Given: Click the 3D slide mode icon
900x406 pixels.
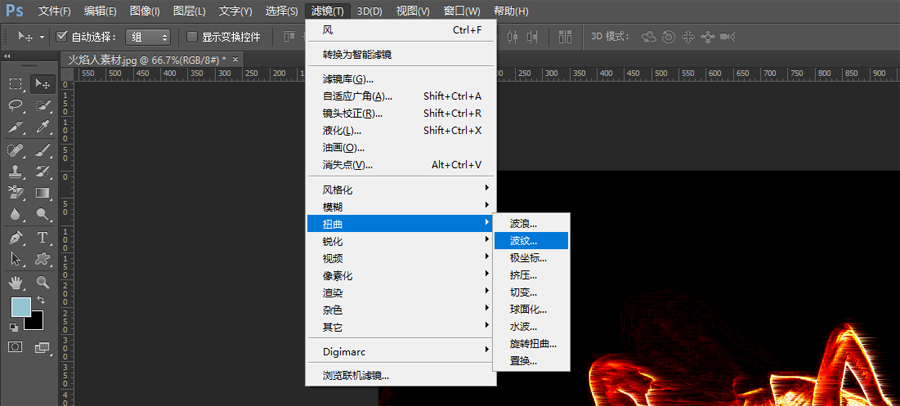Looking at the screenshot, I should 707,37.
